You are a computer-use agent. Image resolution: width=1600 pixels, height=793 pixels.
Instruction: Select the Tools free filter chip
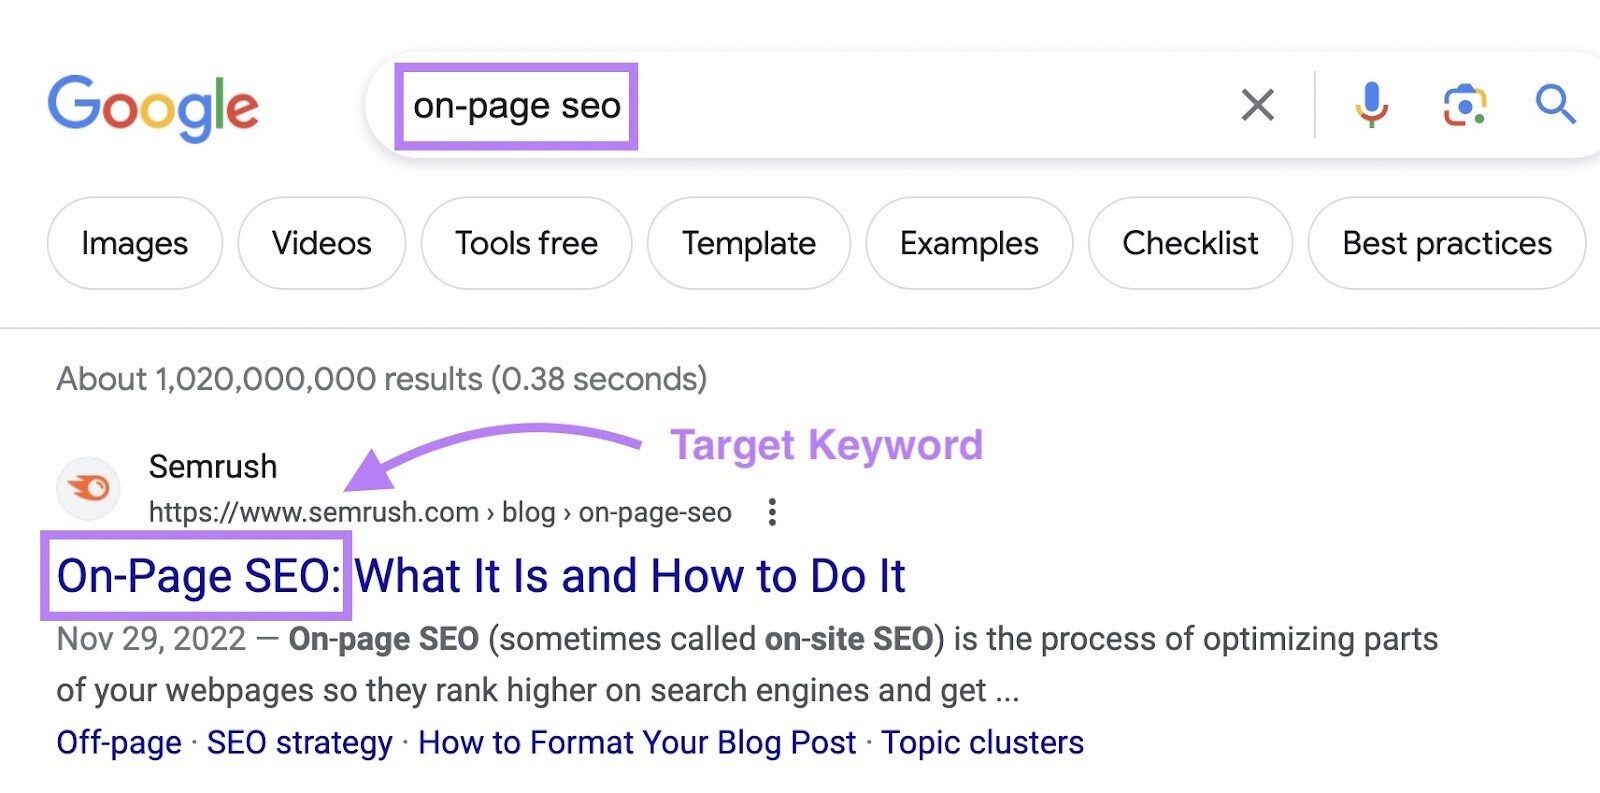[526, 243]
